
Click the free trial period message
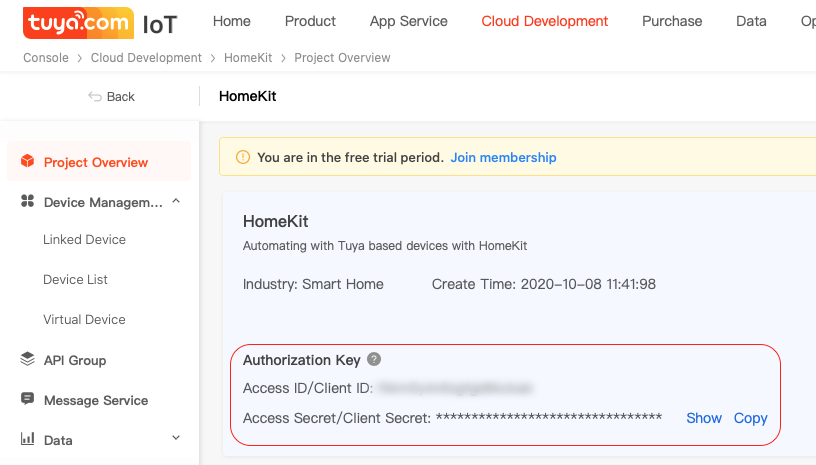tap(350, 157)
